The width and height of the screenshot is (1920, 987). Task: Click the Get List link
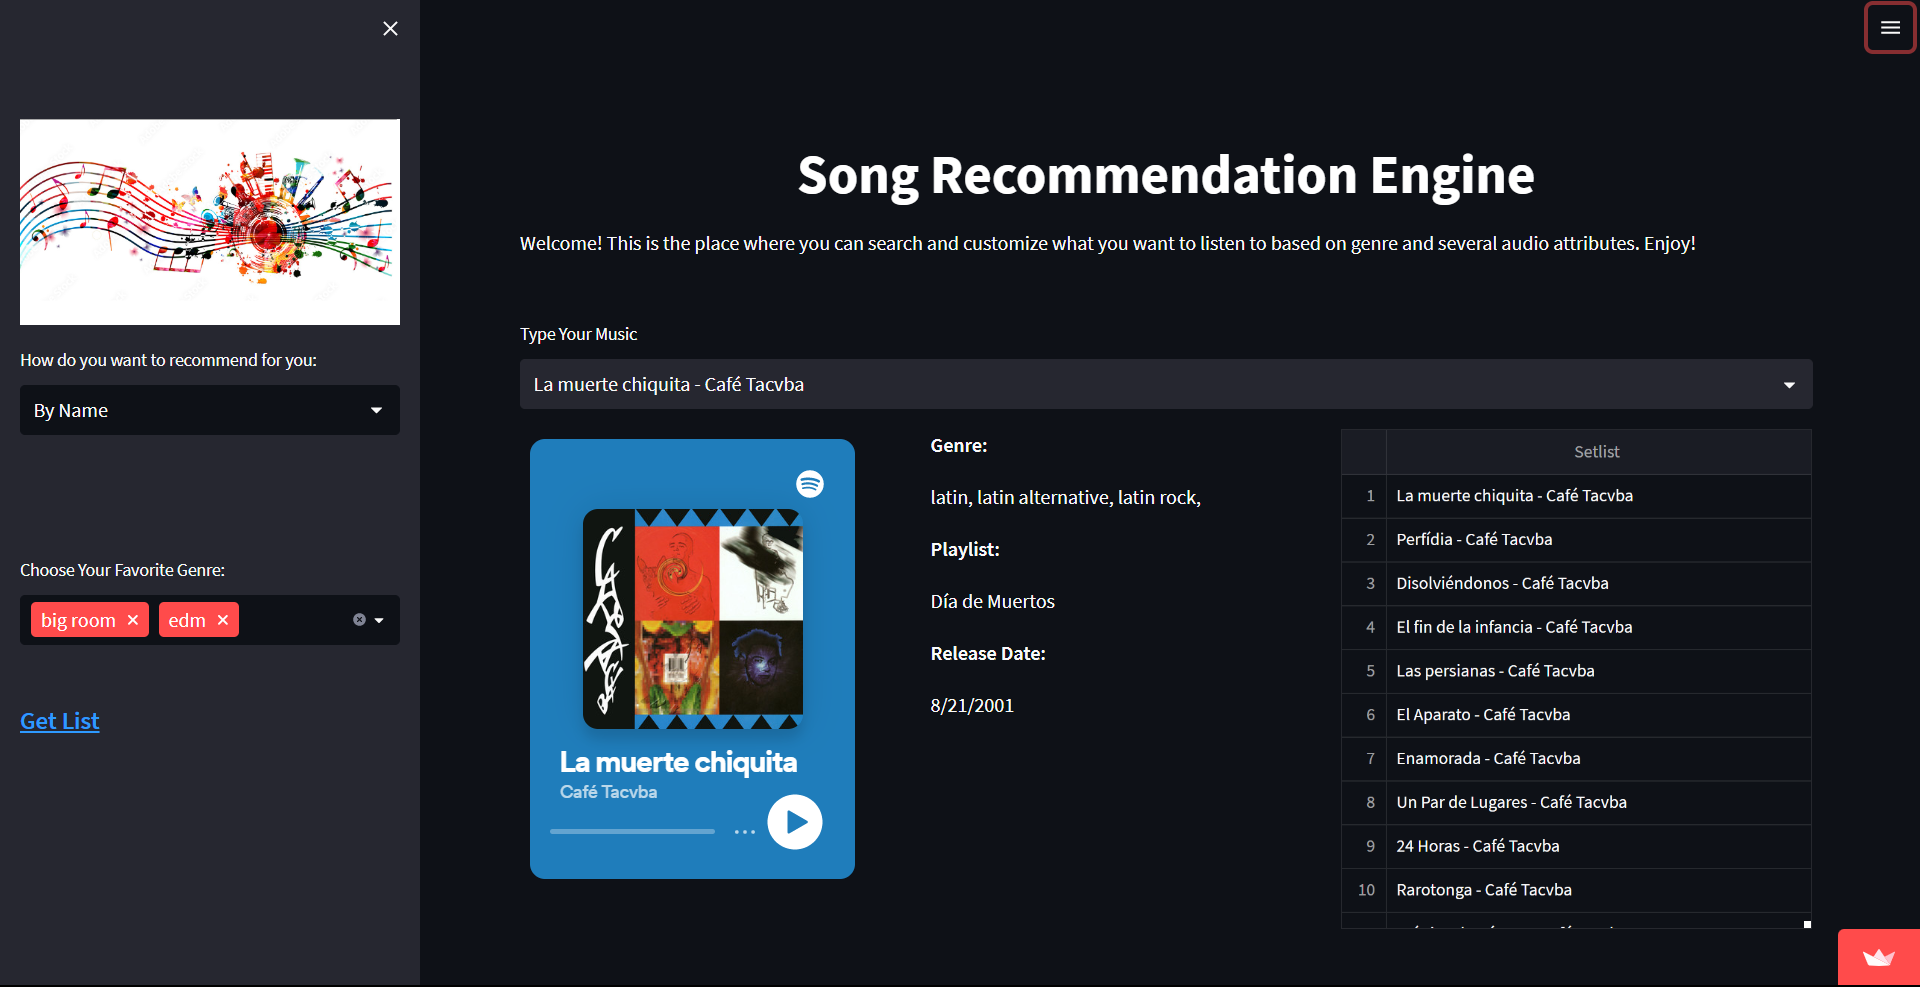60,721
